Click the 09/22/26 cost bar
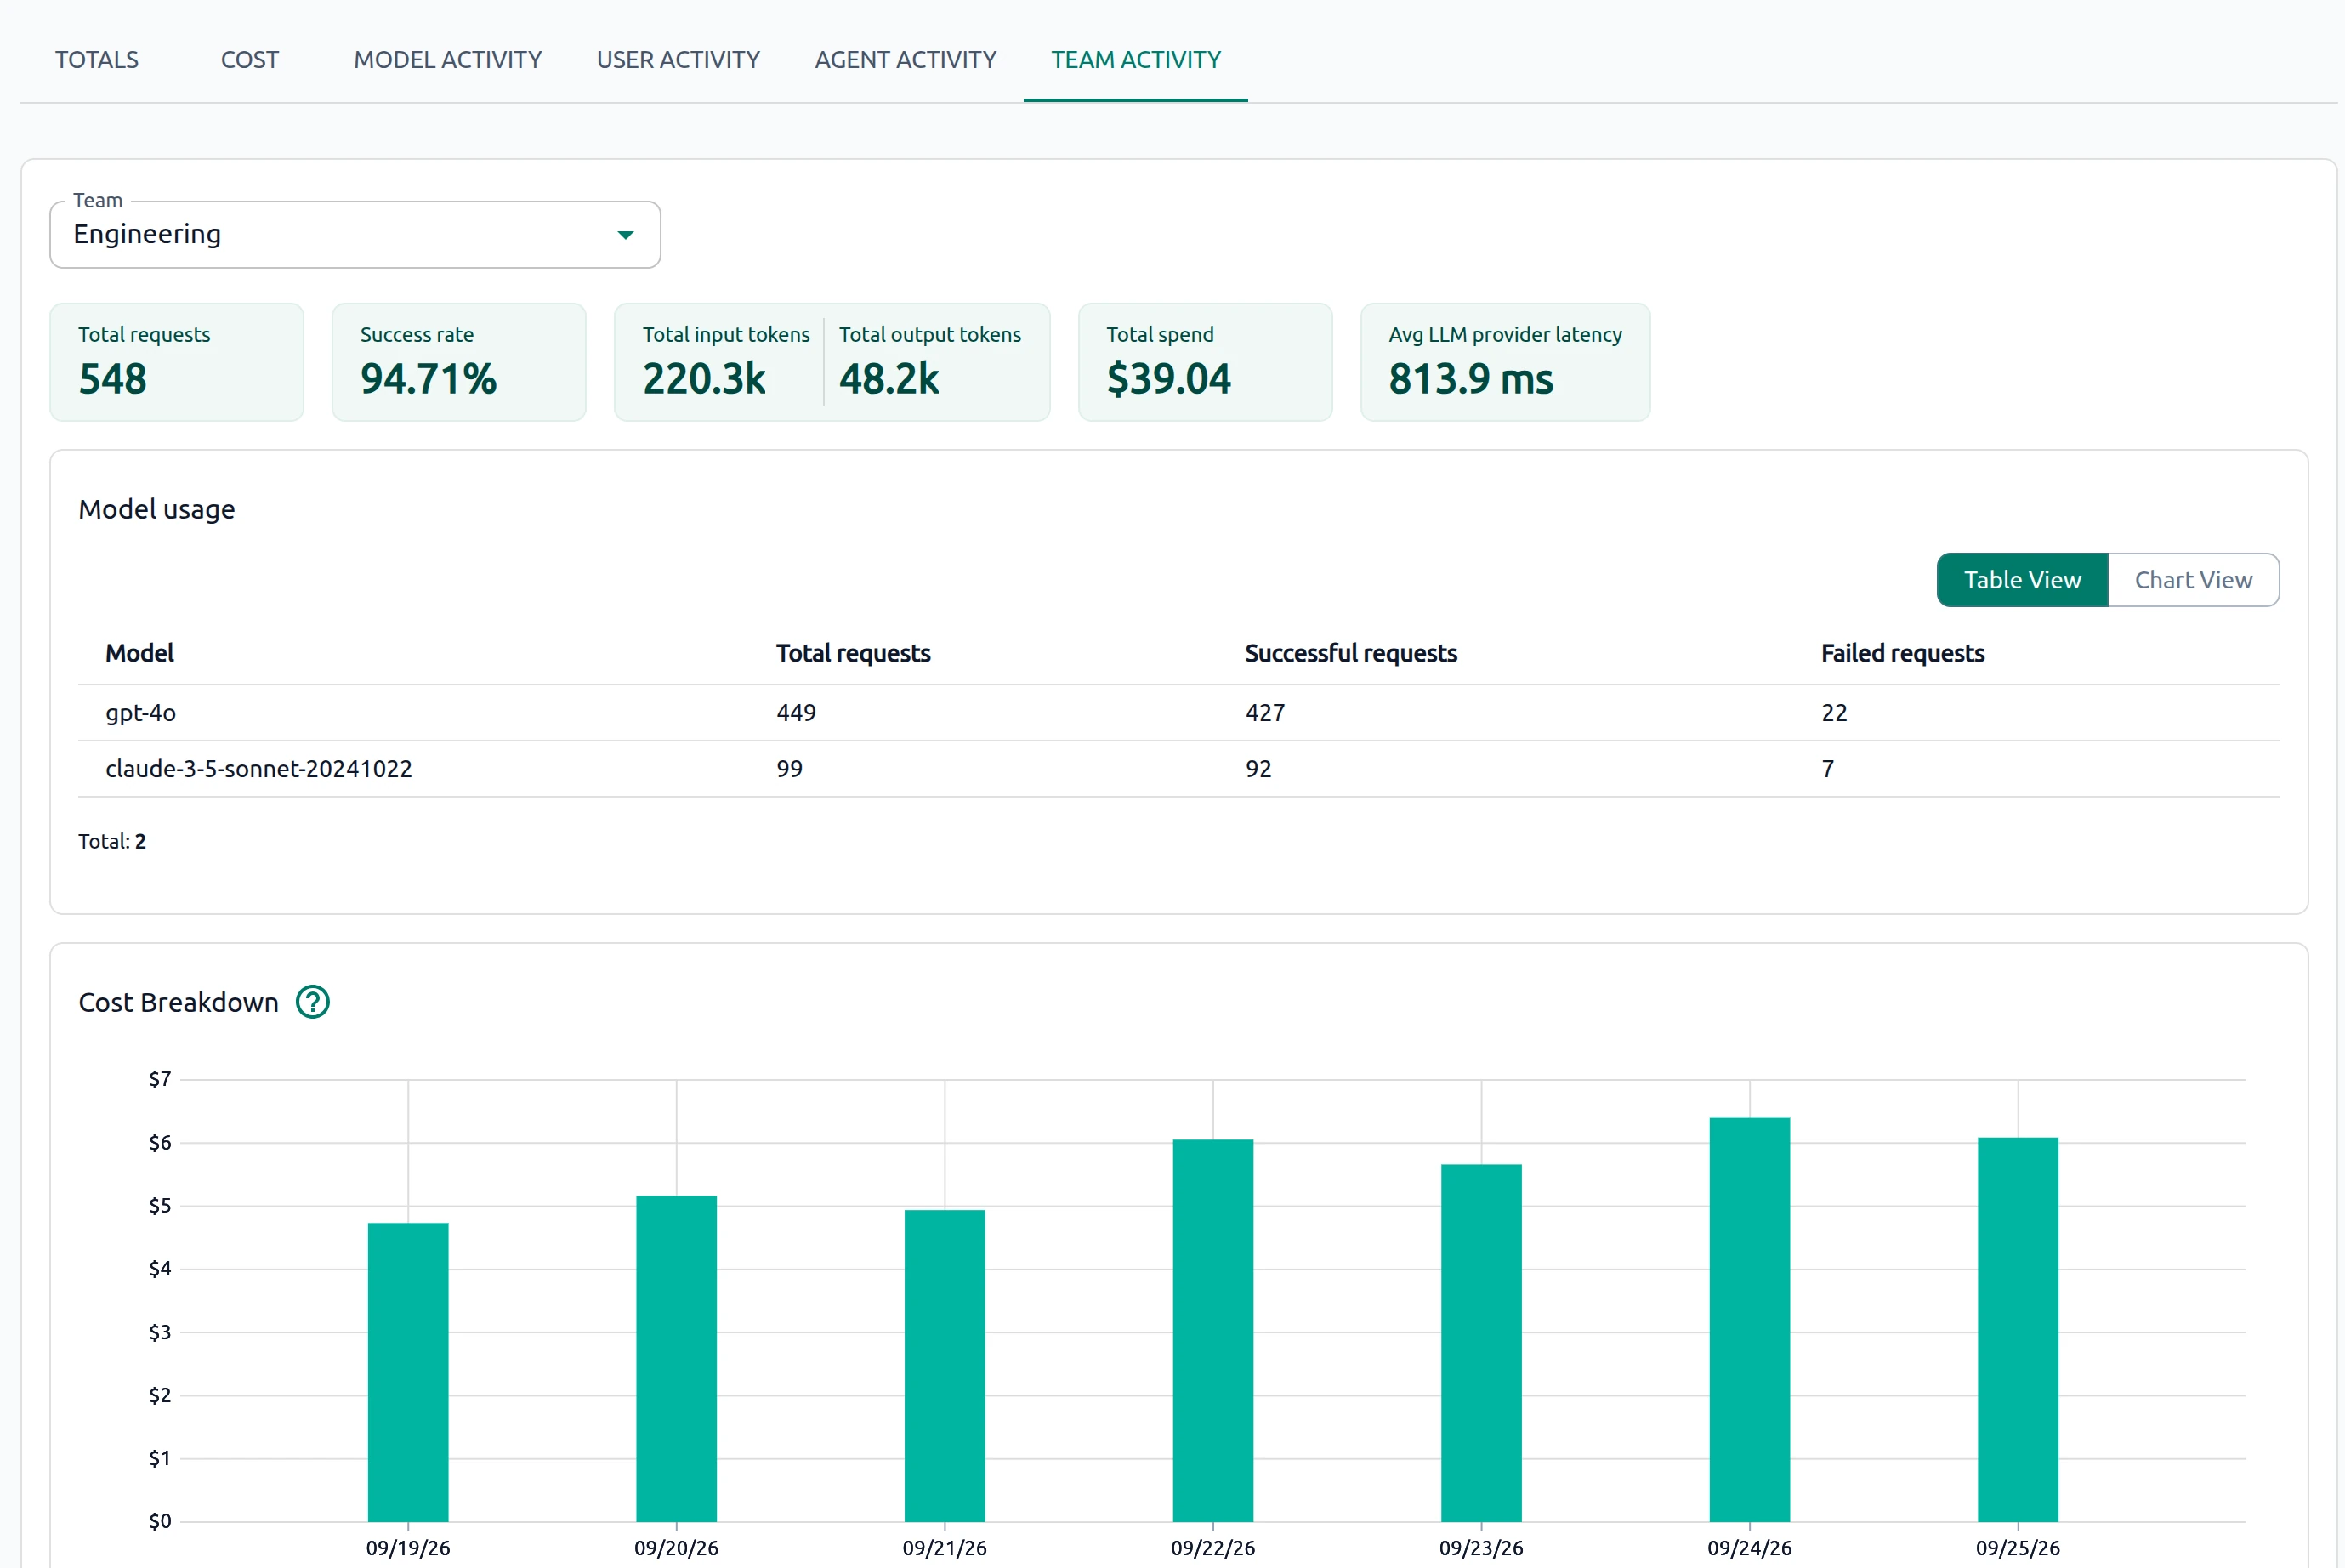Viewport: 2345px width, 1568px height. 1213,1331
